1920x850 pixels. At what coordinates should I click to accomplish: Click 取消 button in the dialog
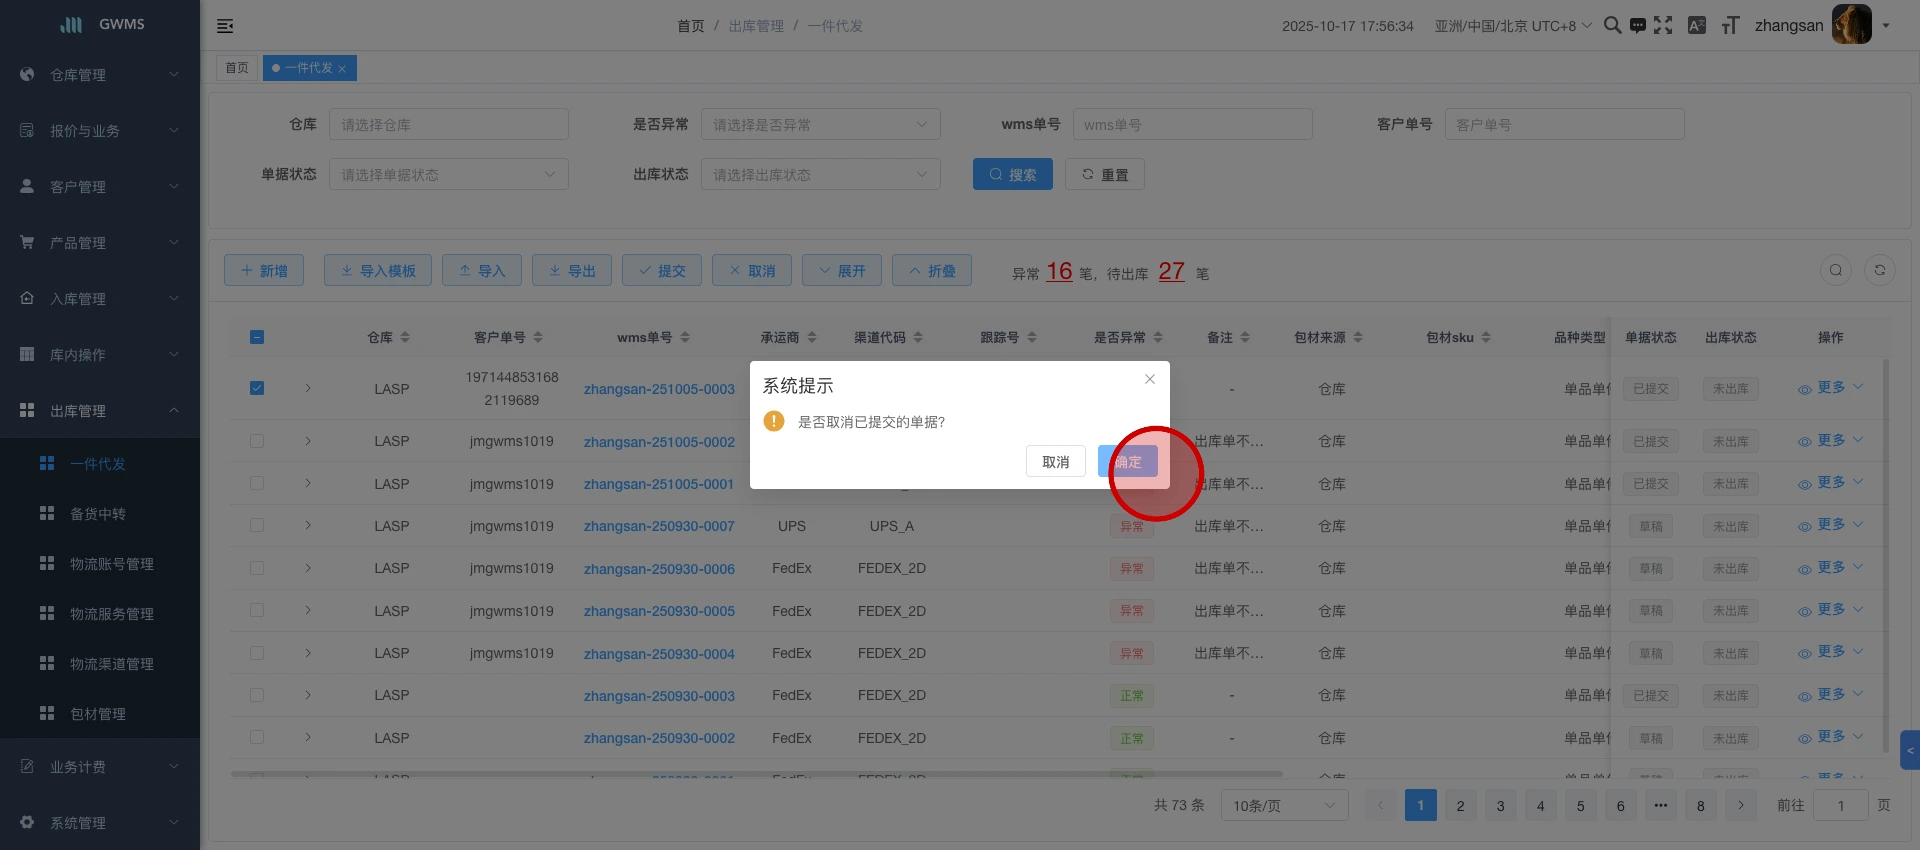click(x=1055, y=462)
